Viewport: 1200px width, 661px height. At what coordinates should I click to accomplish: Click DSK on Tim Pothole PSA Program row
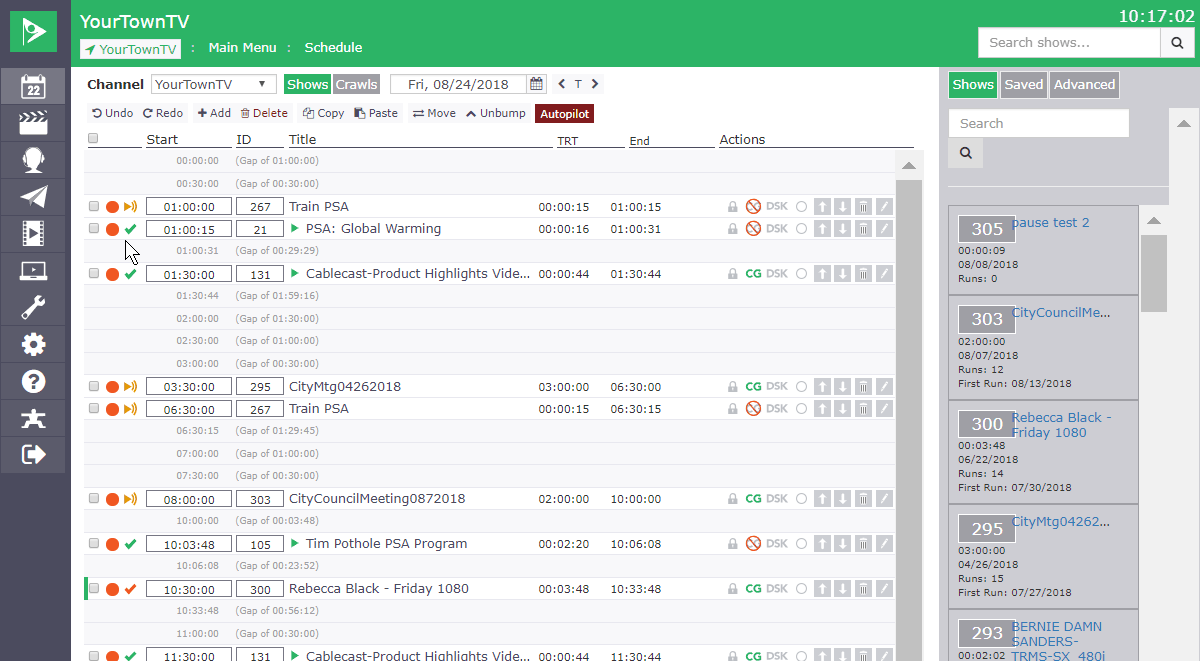click(777, 544)
